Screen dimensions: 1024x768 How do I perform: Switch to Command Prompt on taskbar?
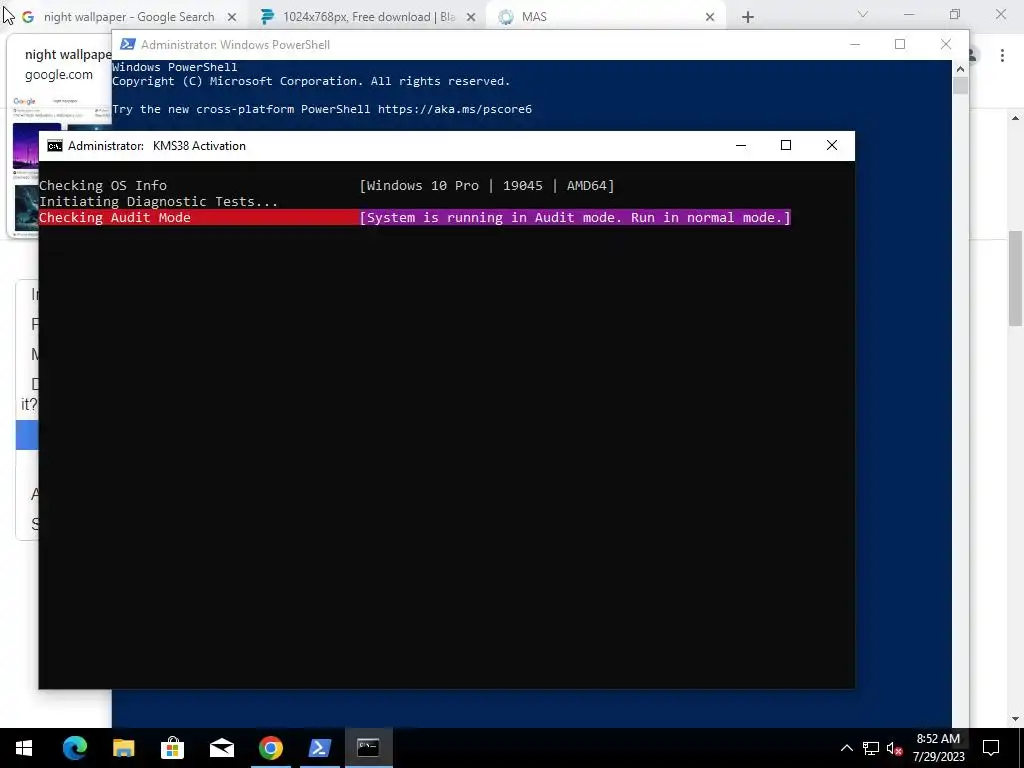pos(368,748)
